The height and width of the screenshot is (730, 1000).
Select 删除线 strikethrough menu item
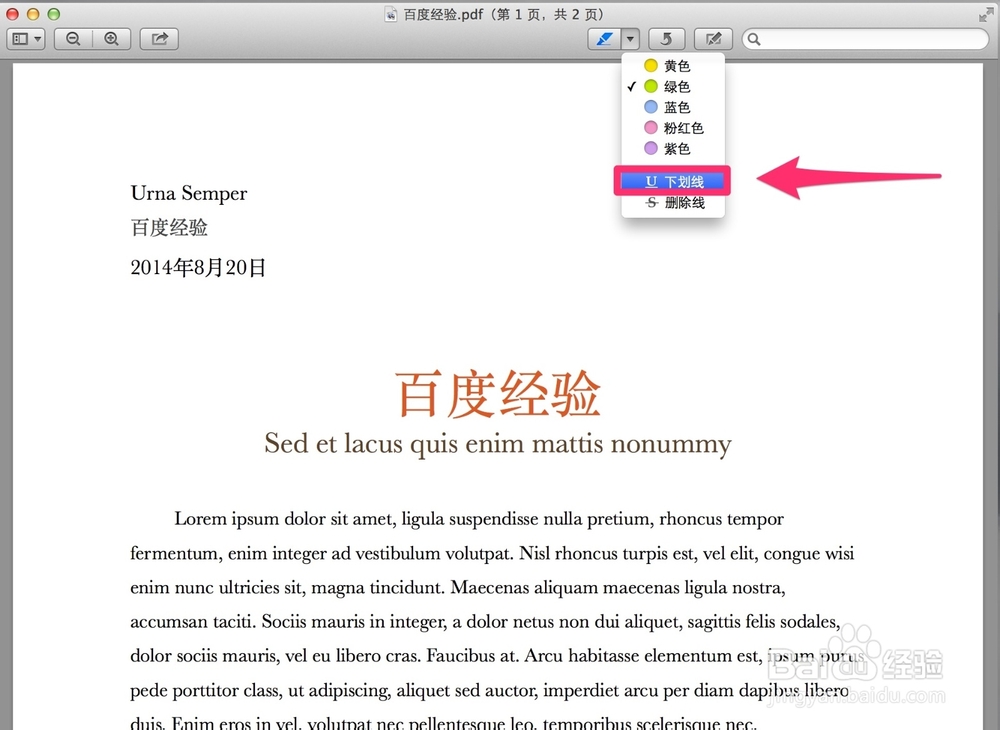673,203
